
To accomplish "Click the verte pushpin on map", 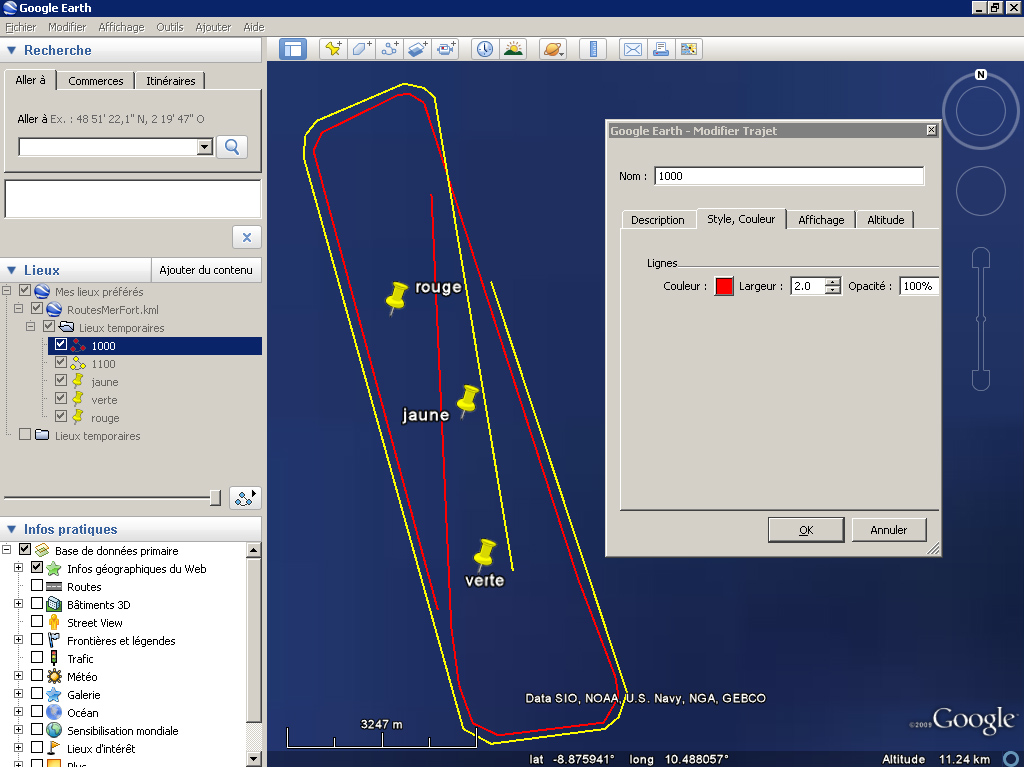I will (x=485, y=554).
